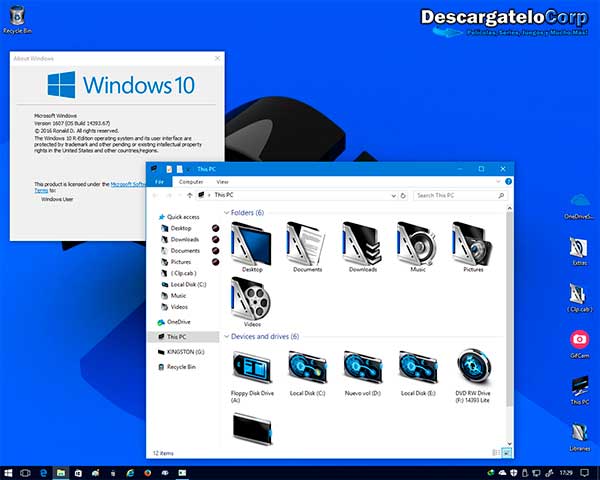600x480 pixels.
Task: Open Task View on the taskbar
Action: [25, 473]
